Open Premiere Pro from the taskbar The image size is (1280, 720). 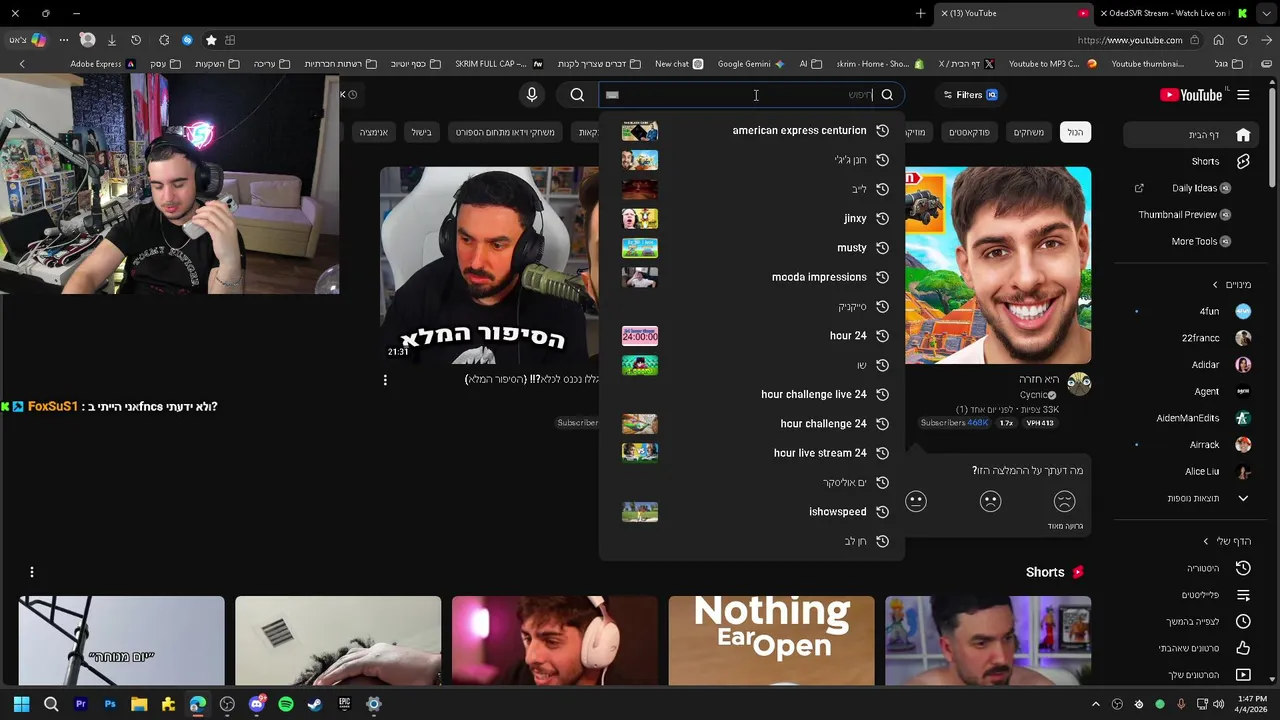pos(81,704)
